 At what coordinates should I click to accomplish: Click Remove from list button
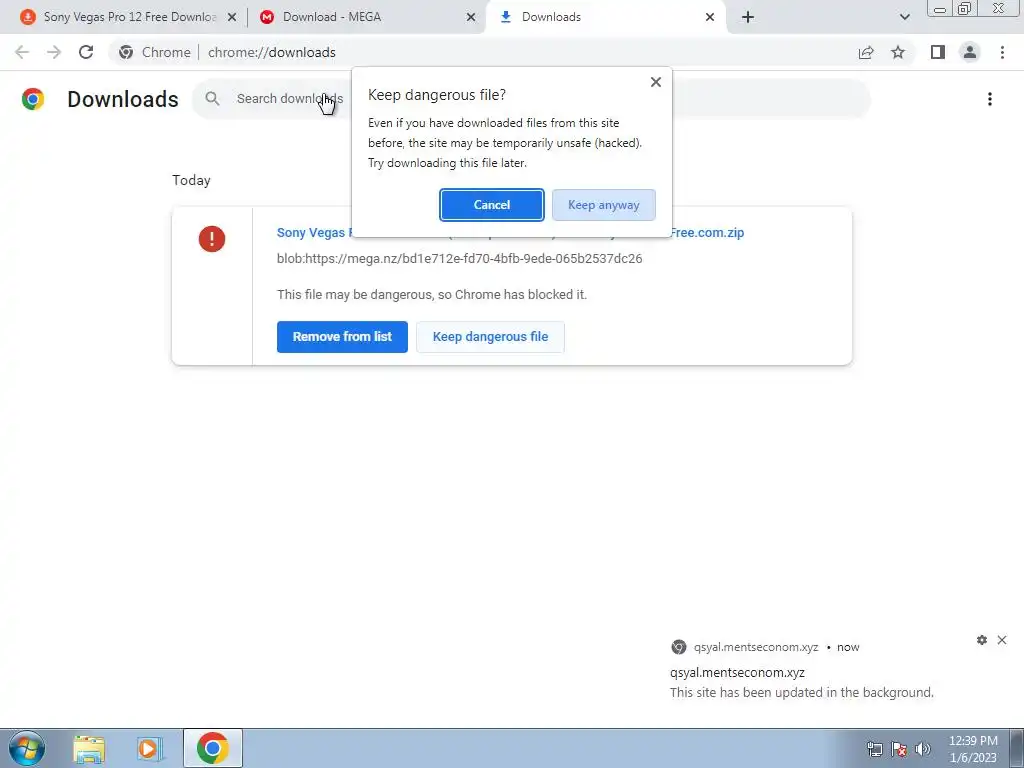click(x=342, y=337)
